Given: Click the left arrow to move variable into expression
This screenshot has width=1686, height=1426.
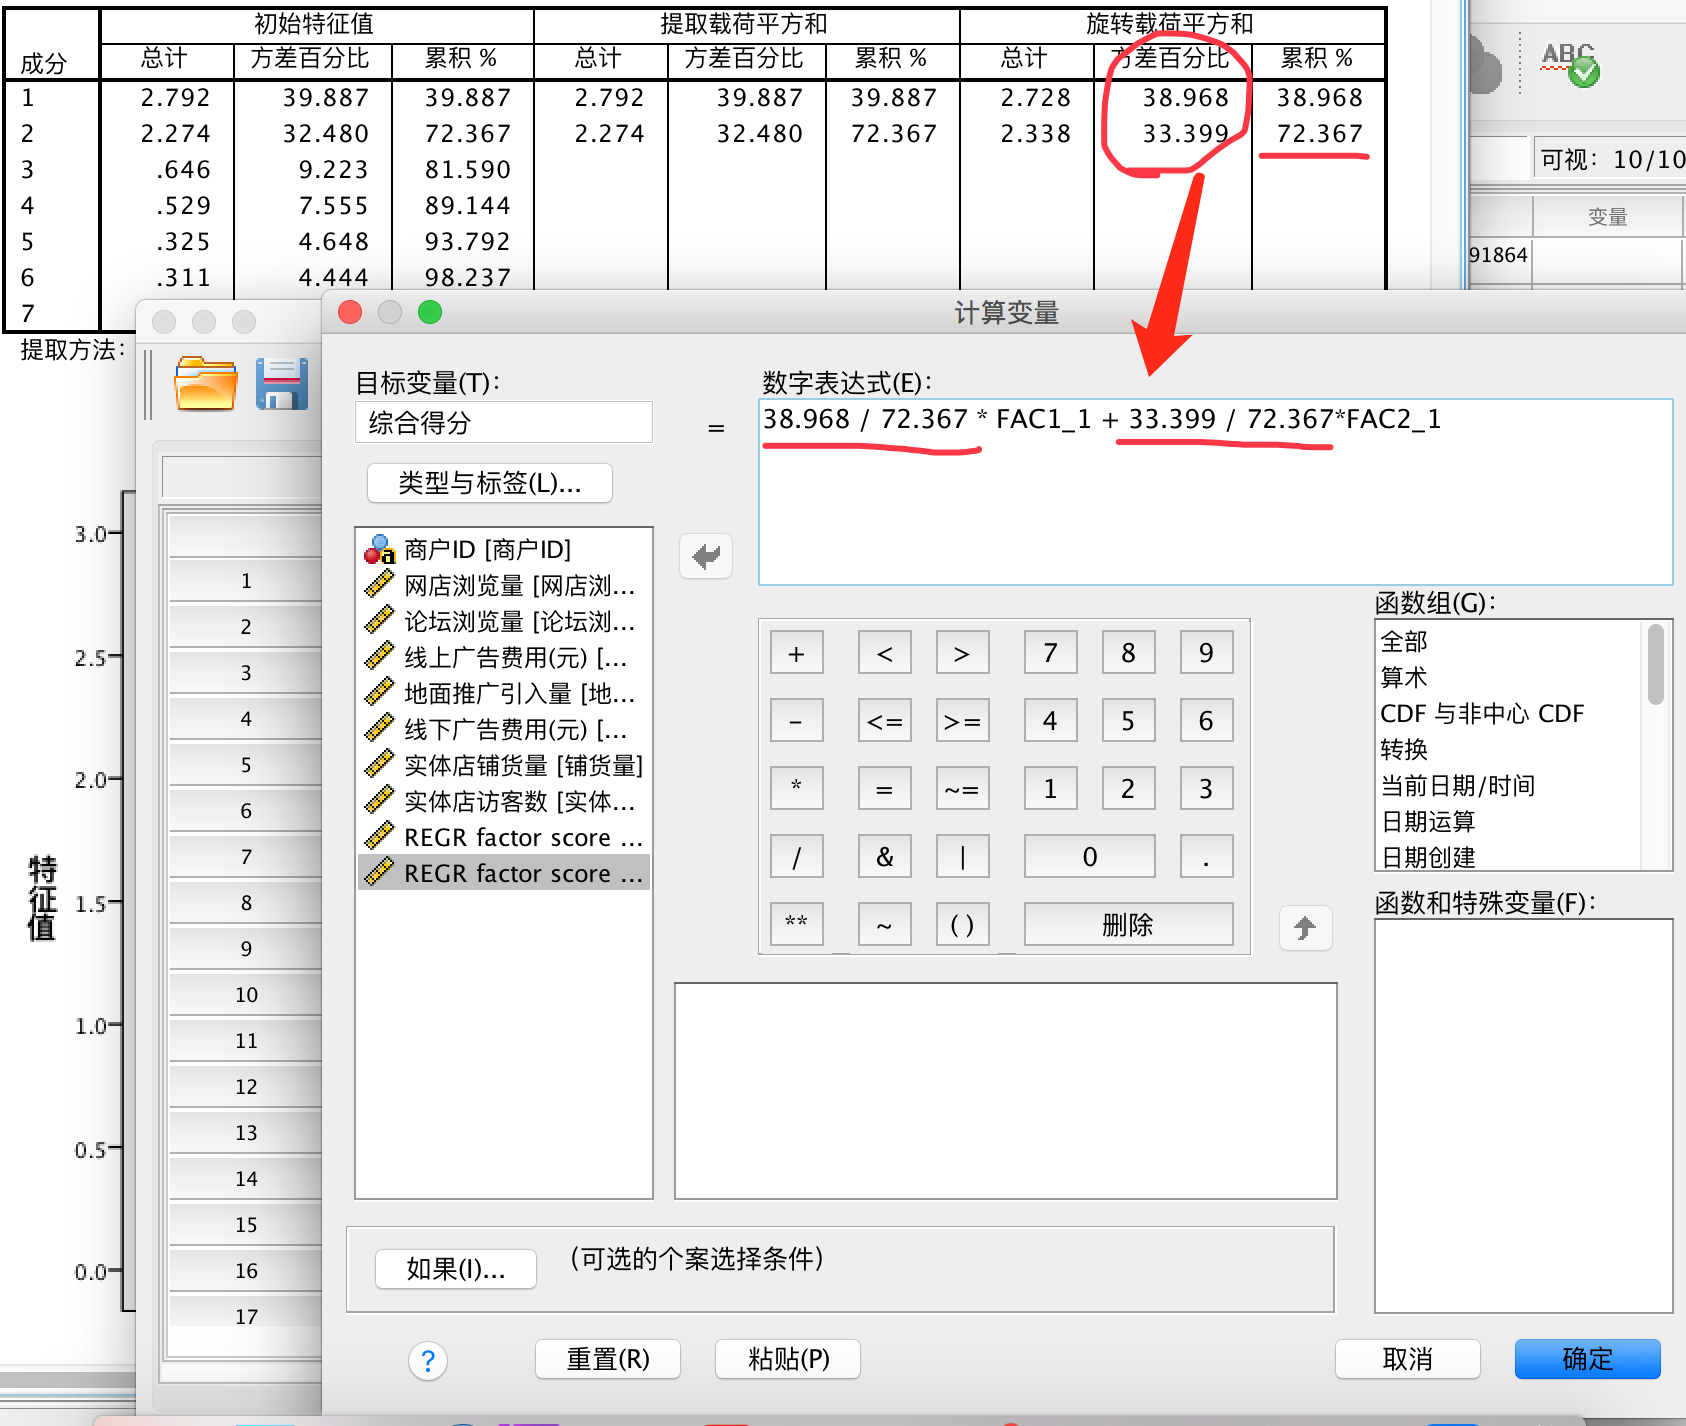Looking at the screenshot, I should (x=706, y=556).
